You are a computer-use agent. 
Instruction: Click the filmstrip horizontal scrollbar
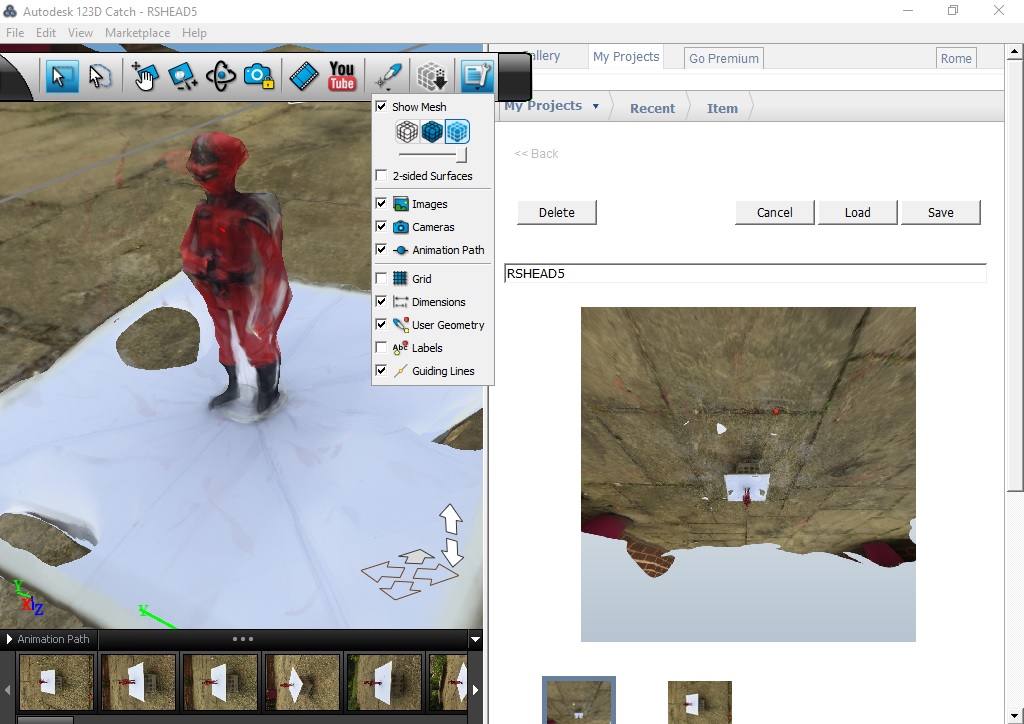(46, 720)
